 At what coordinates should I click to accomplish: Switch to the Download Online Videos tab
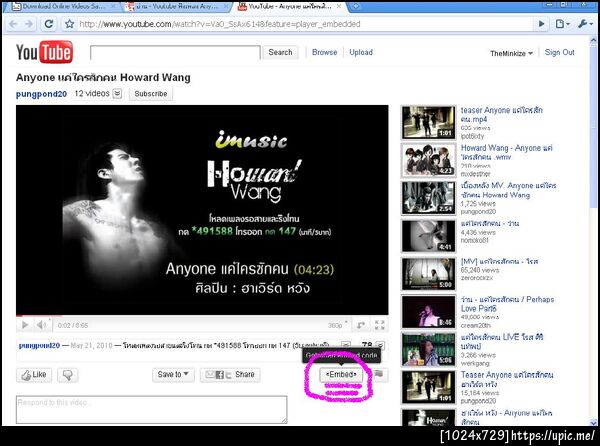[63, 7]
